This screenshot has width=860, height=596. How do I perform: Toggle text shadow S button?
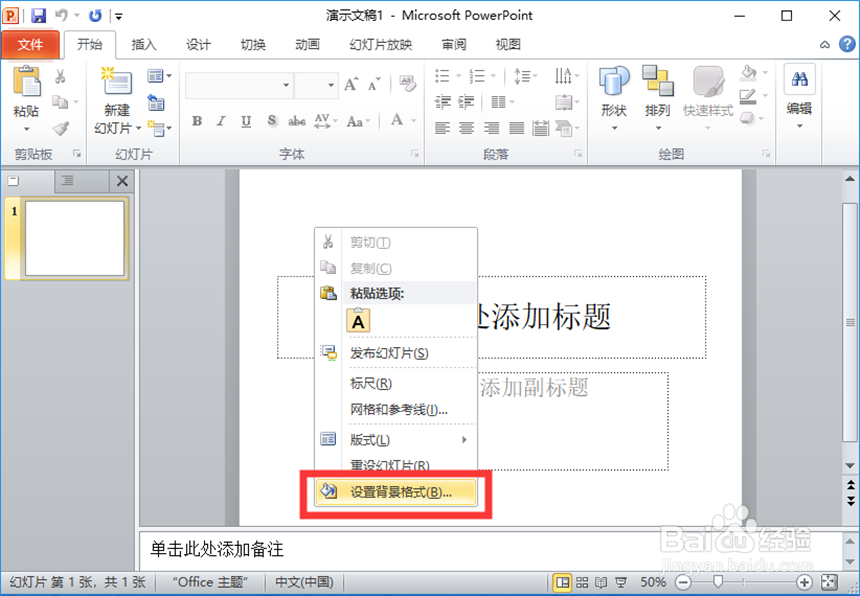[271, 121]
